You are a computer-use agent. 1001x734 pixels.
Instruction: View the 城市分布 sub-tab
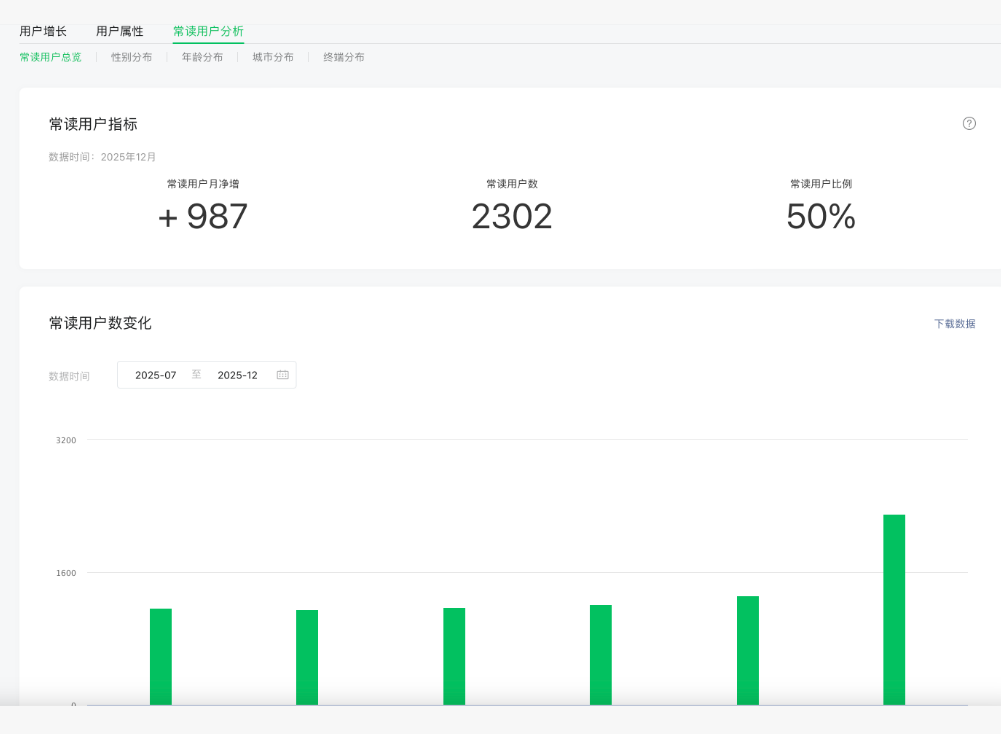click(x=273, y=58)
